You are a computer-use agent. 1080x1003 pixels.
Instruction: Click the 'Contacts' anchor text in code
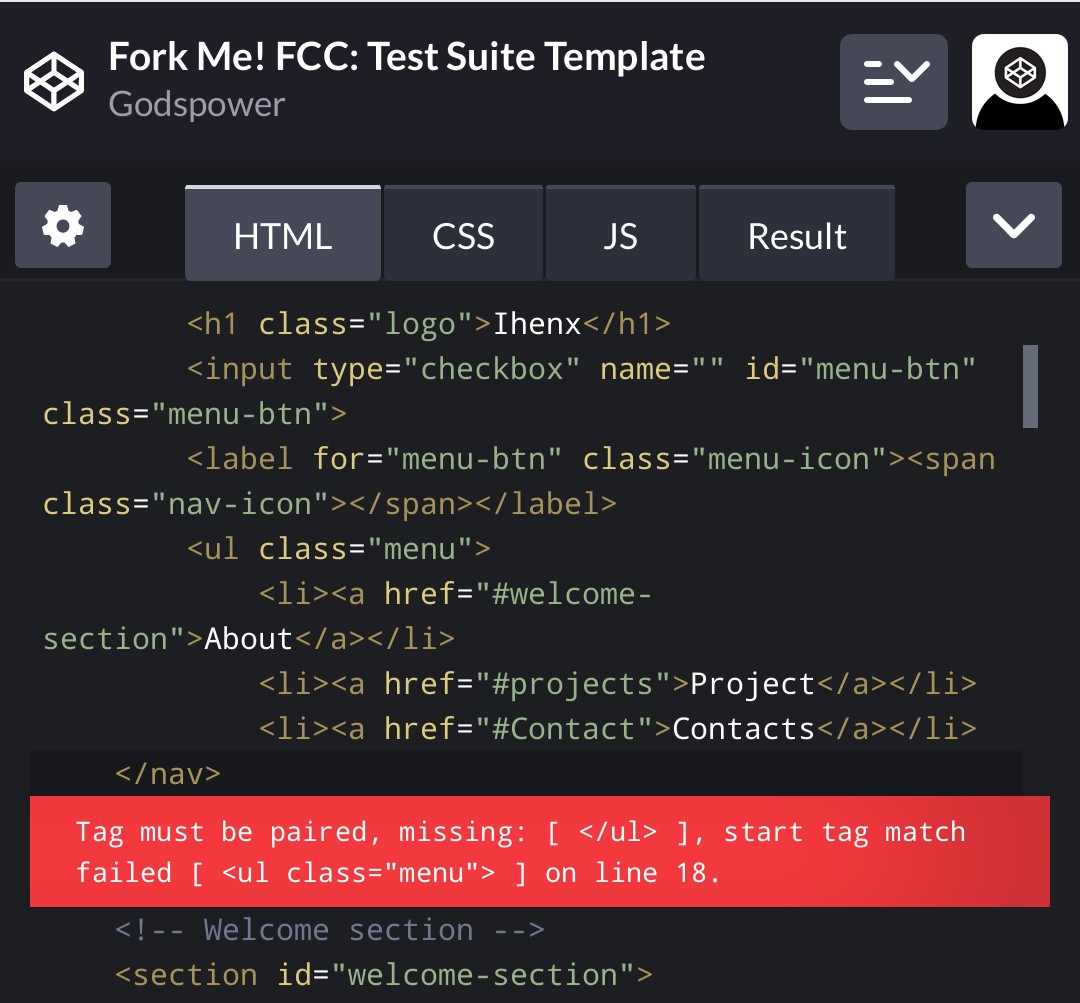743,729
